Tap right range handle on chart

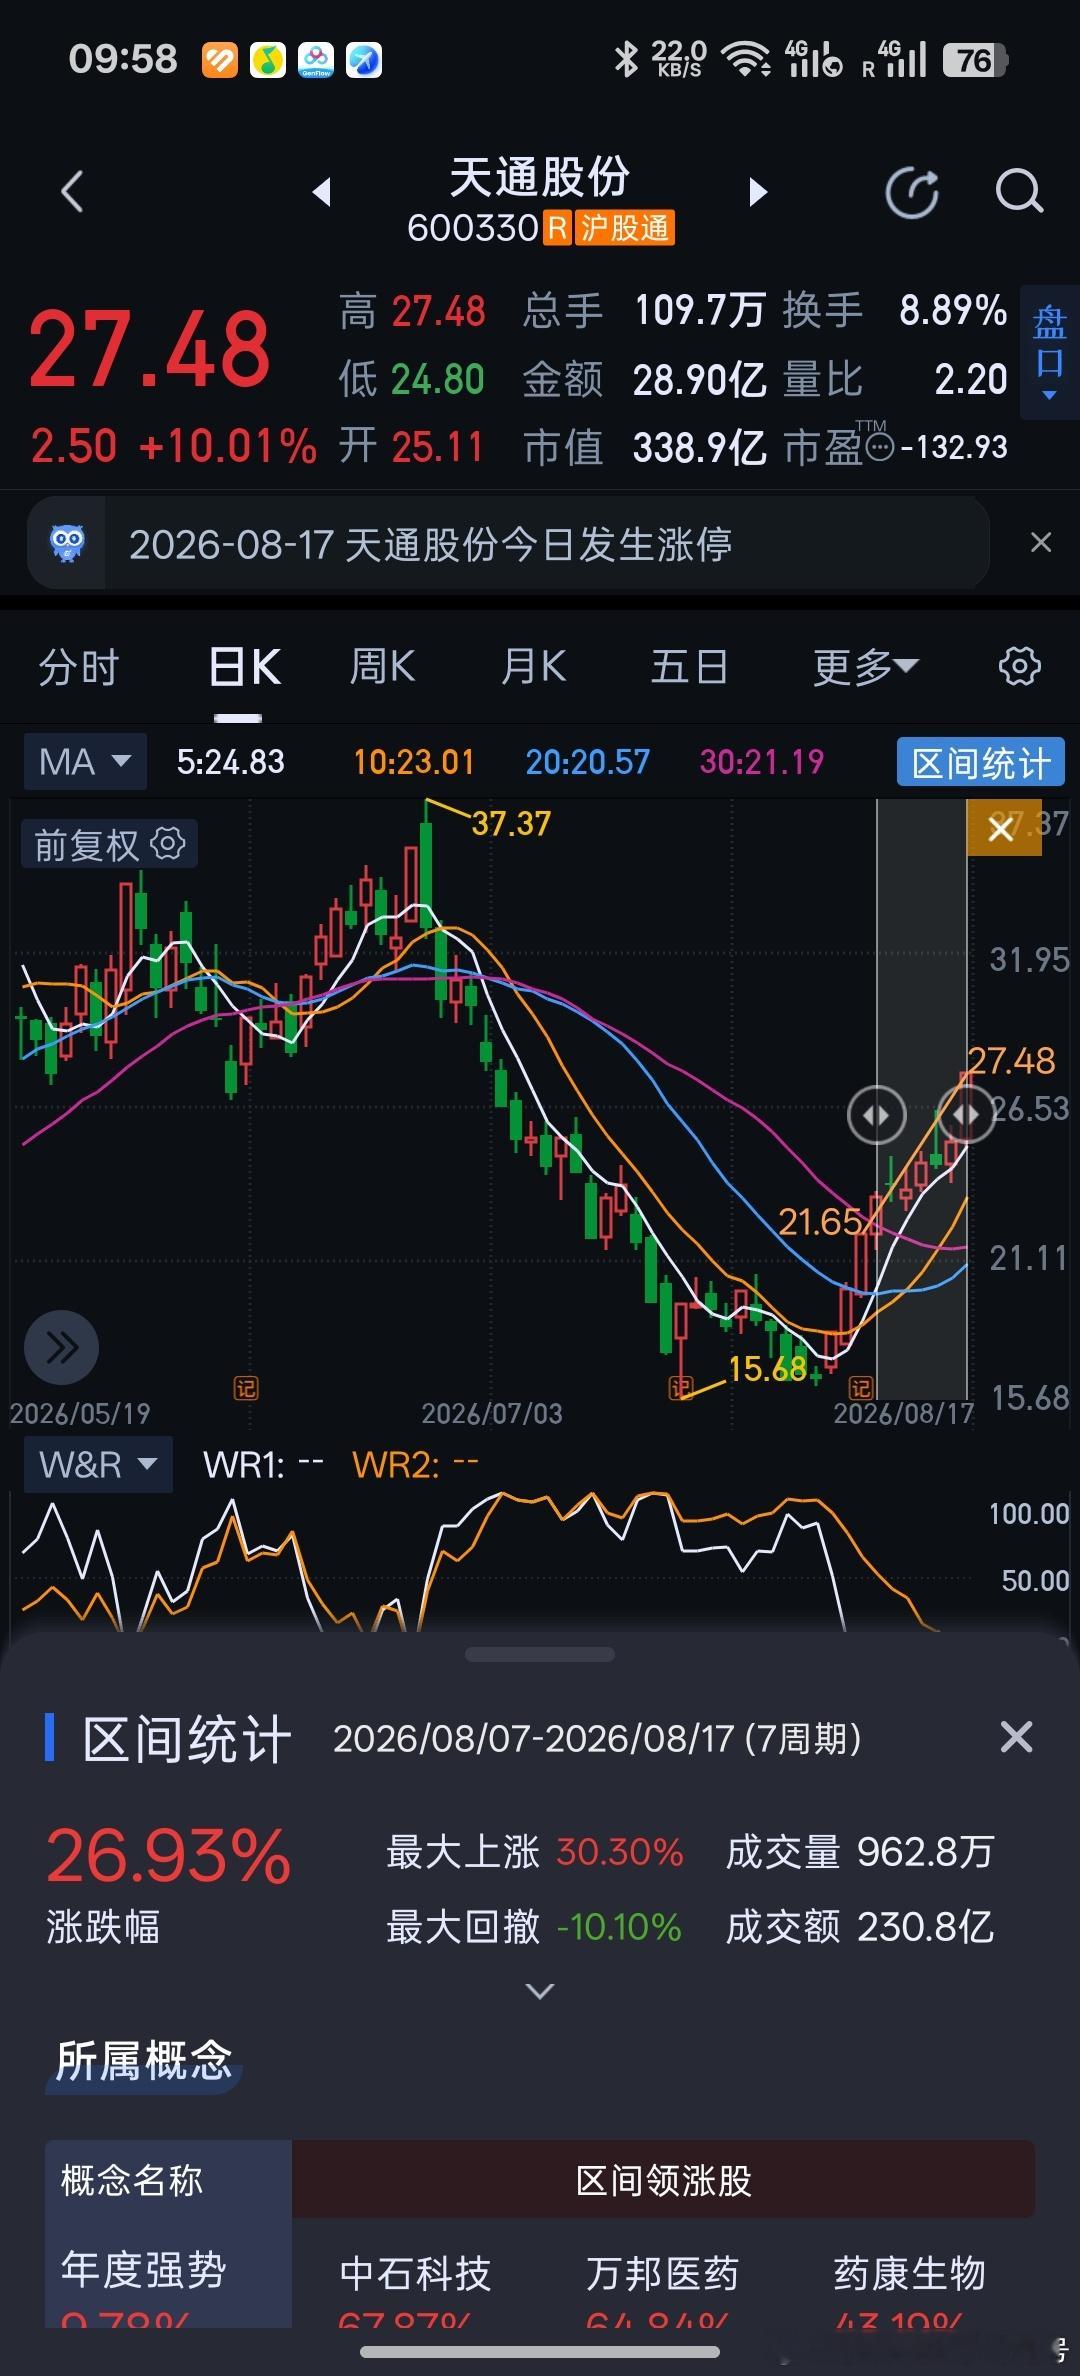[965, 1114]
